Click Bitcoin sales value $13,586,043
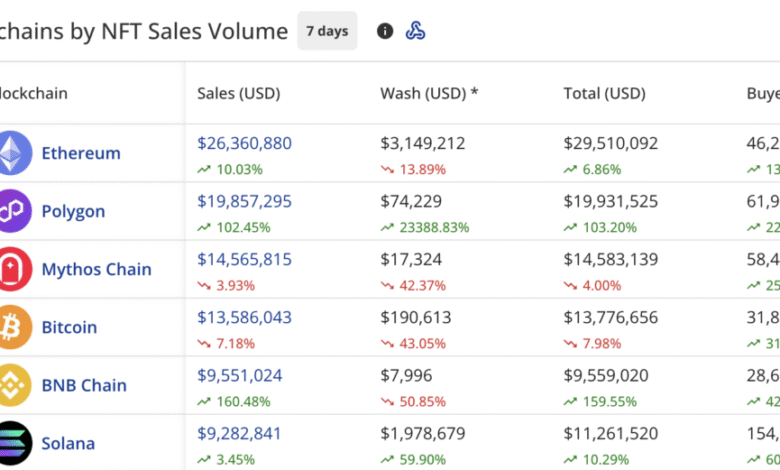 [244, 317]
